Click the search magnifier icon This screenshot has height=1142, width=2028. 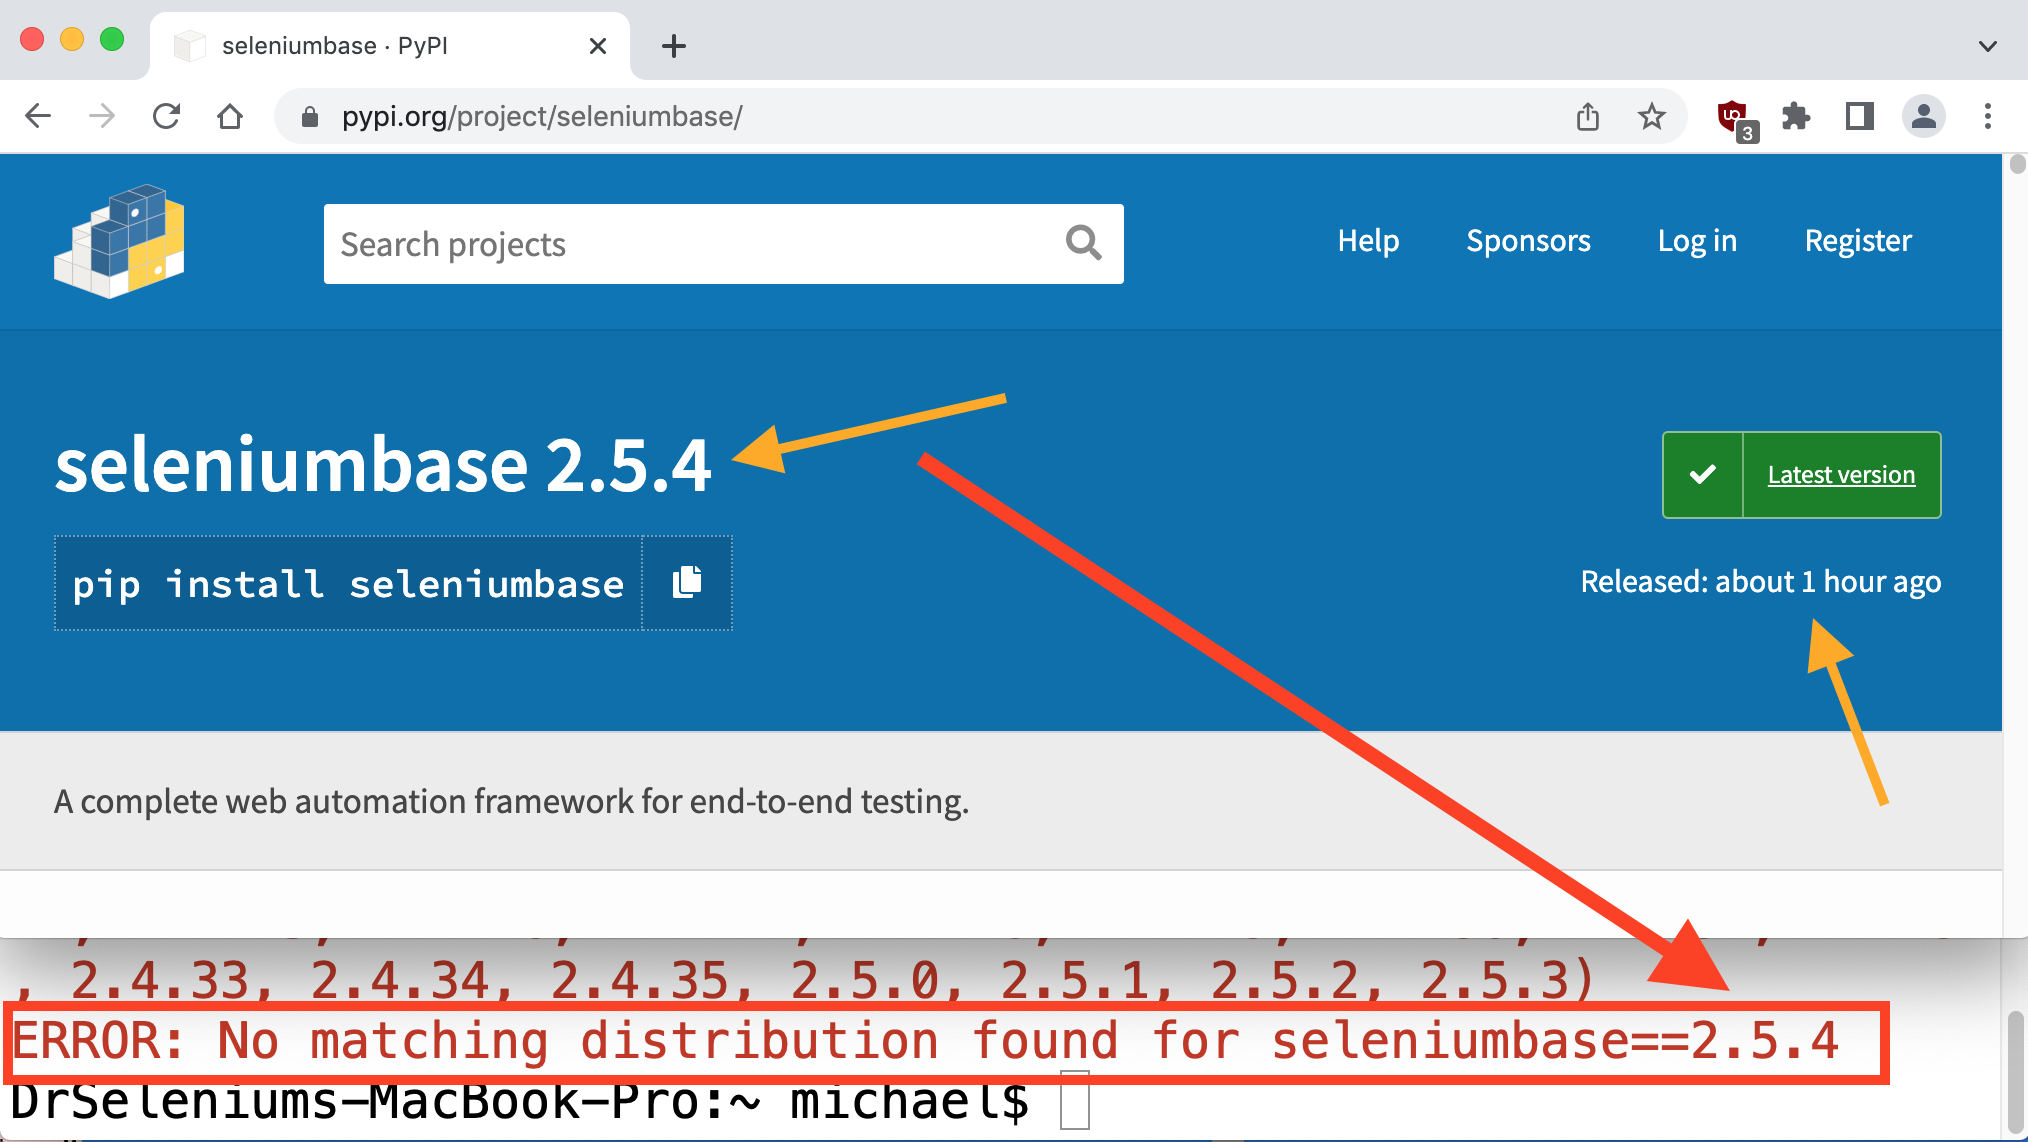[x=1083, y=243]
